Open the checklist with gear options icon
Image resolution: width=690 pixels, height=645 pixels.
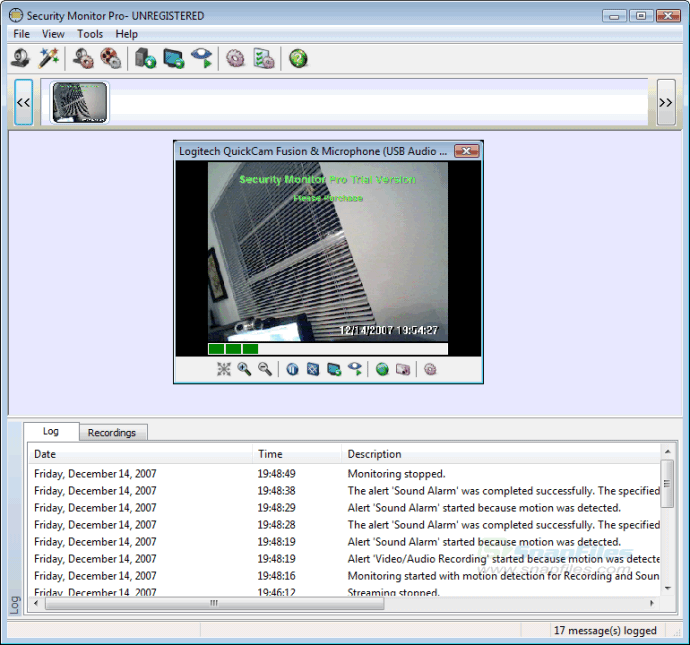[x=264, y=59]
